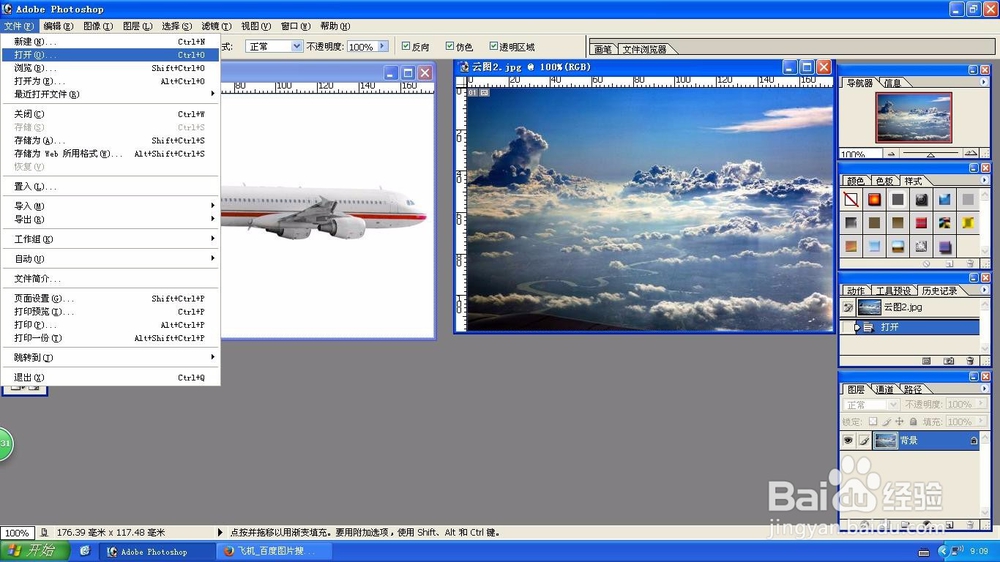This screenshot has height=562, width=1000.
Task: Click lock icon on 背景 layer
Action: pos(973,440)
